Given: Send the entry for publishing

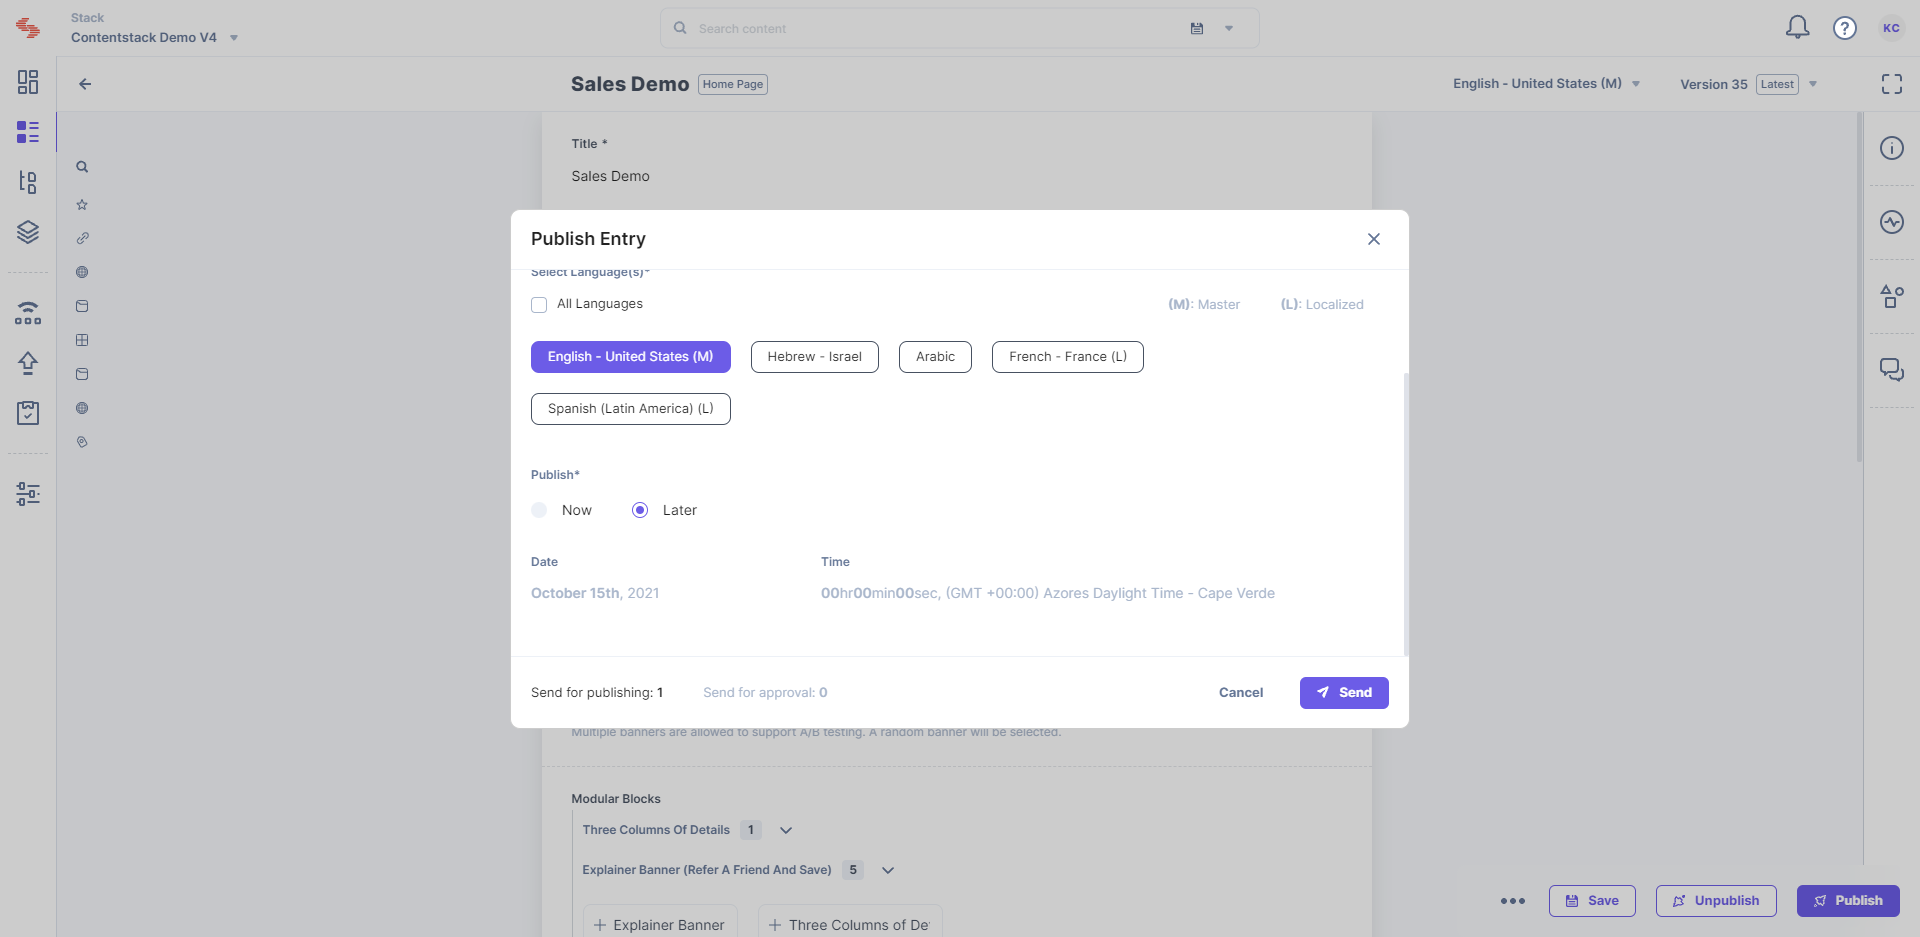Looking at the screenshot, I should [1344, 693].
